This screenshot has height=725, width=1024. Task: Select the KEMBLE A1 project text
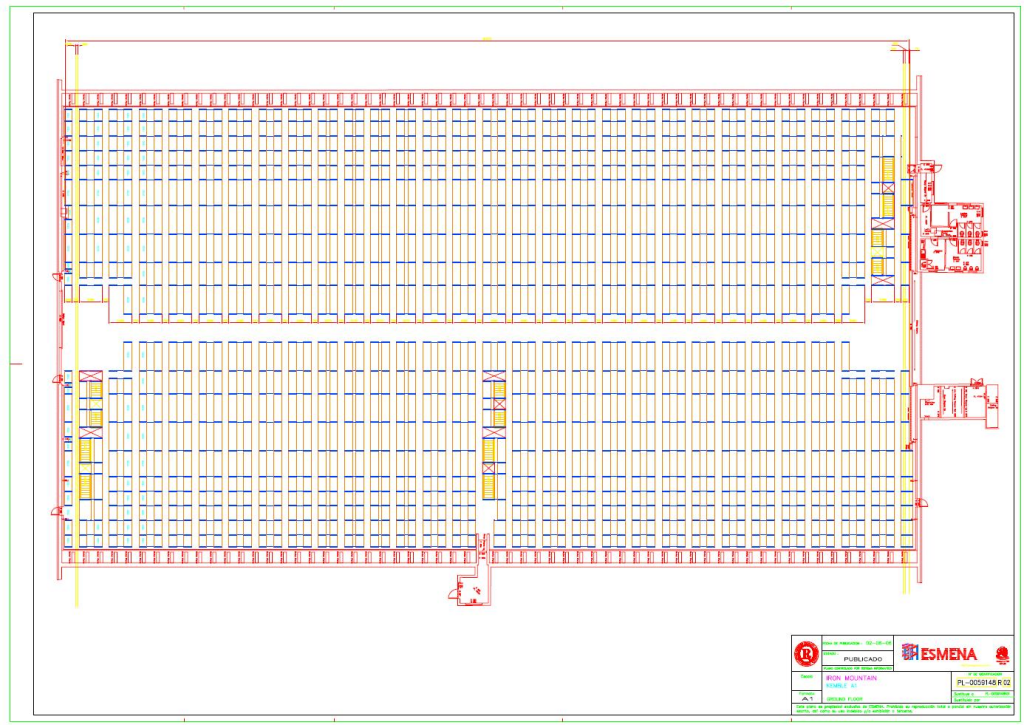[x=841, y=686]
